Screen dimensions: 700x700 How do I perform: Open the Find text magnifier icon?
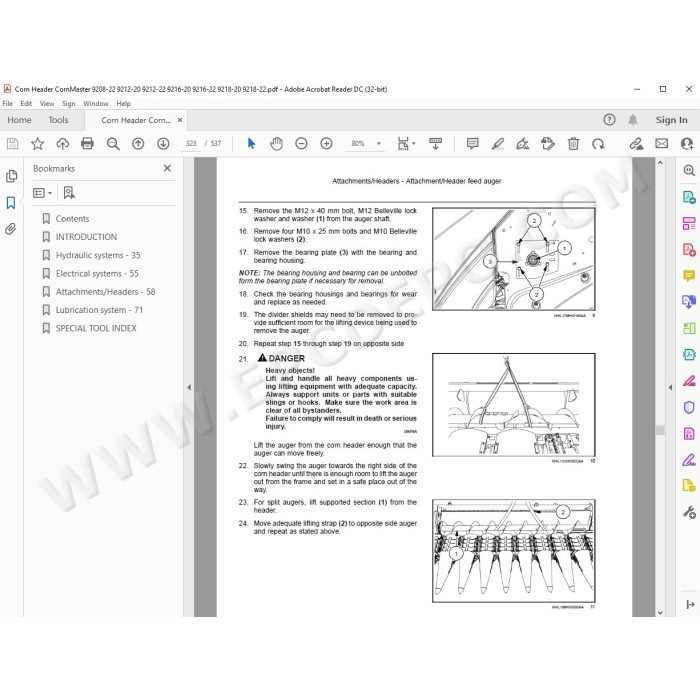point(113,144)
